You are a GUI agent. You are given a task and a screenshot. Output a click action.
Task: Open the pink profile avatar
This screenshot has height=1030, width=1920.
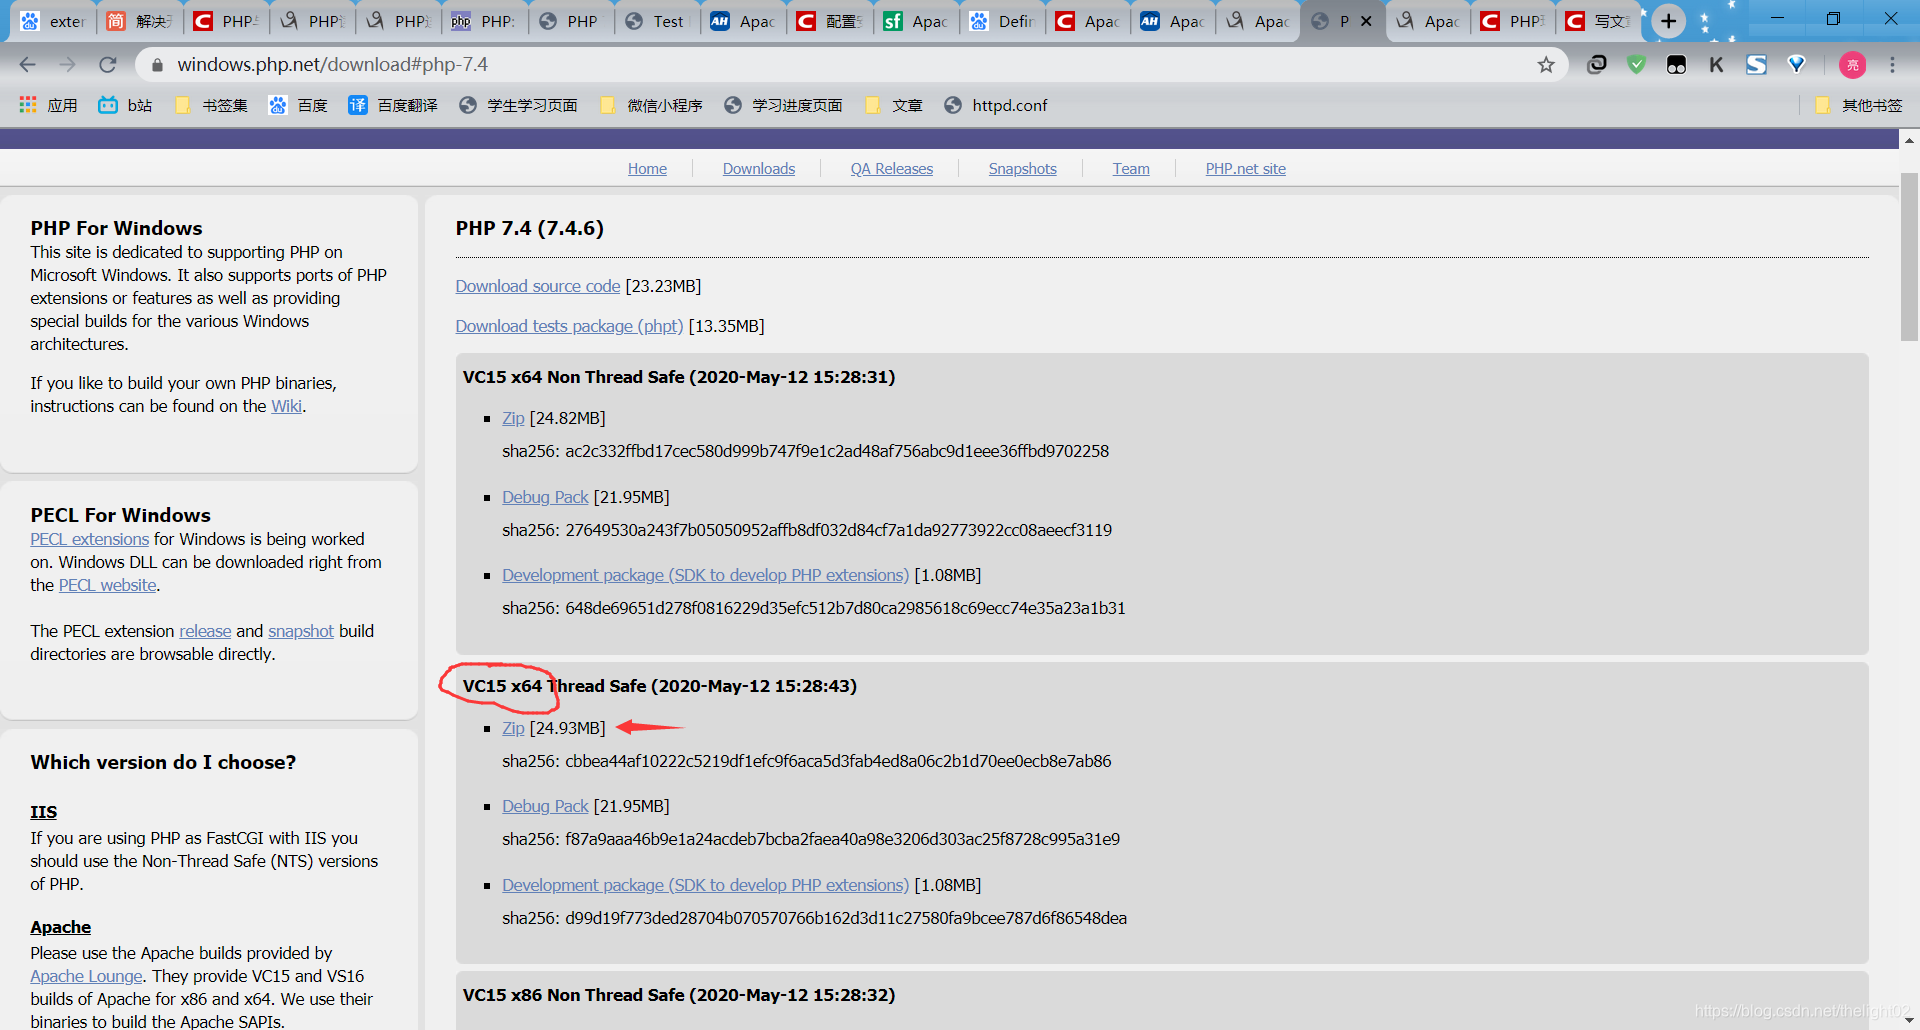coord(1852,65)
